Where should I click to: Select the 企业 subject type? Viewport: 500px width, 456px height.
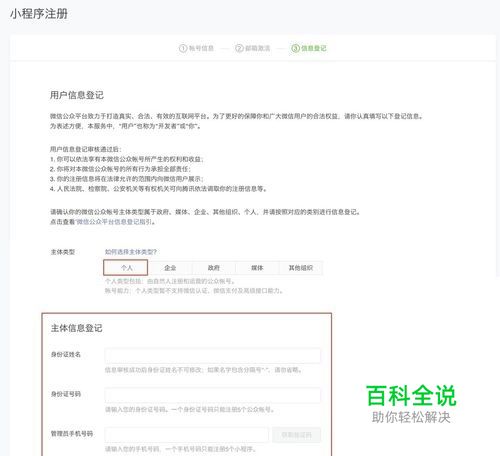(170, 268)
